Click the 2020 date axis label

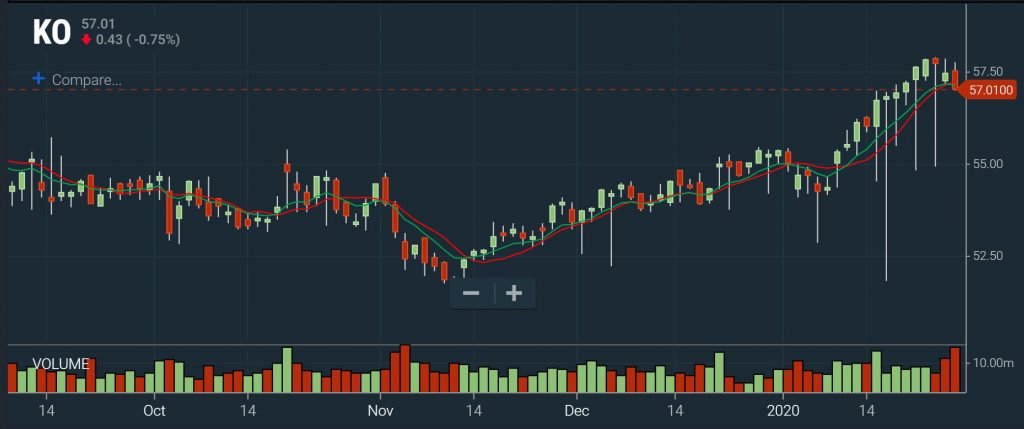pyautogui.click(x=782, y=411)
